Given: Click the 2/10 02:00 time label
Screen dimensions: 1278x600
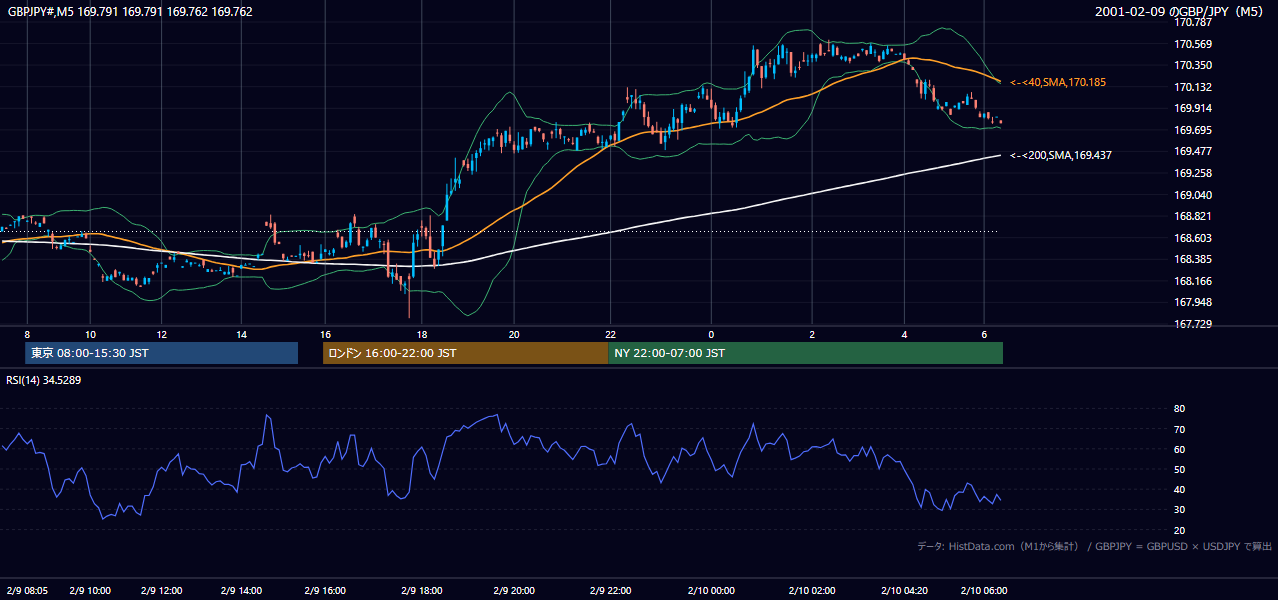Looking at the screenshot, I should tap(811, 591).
